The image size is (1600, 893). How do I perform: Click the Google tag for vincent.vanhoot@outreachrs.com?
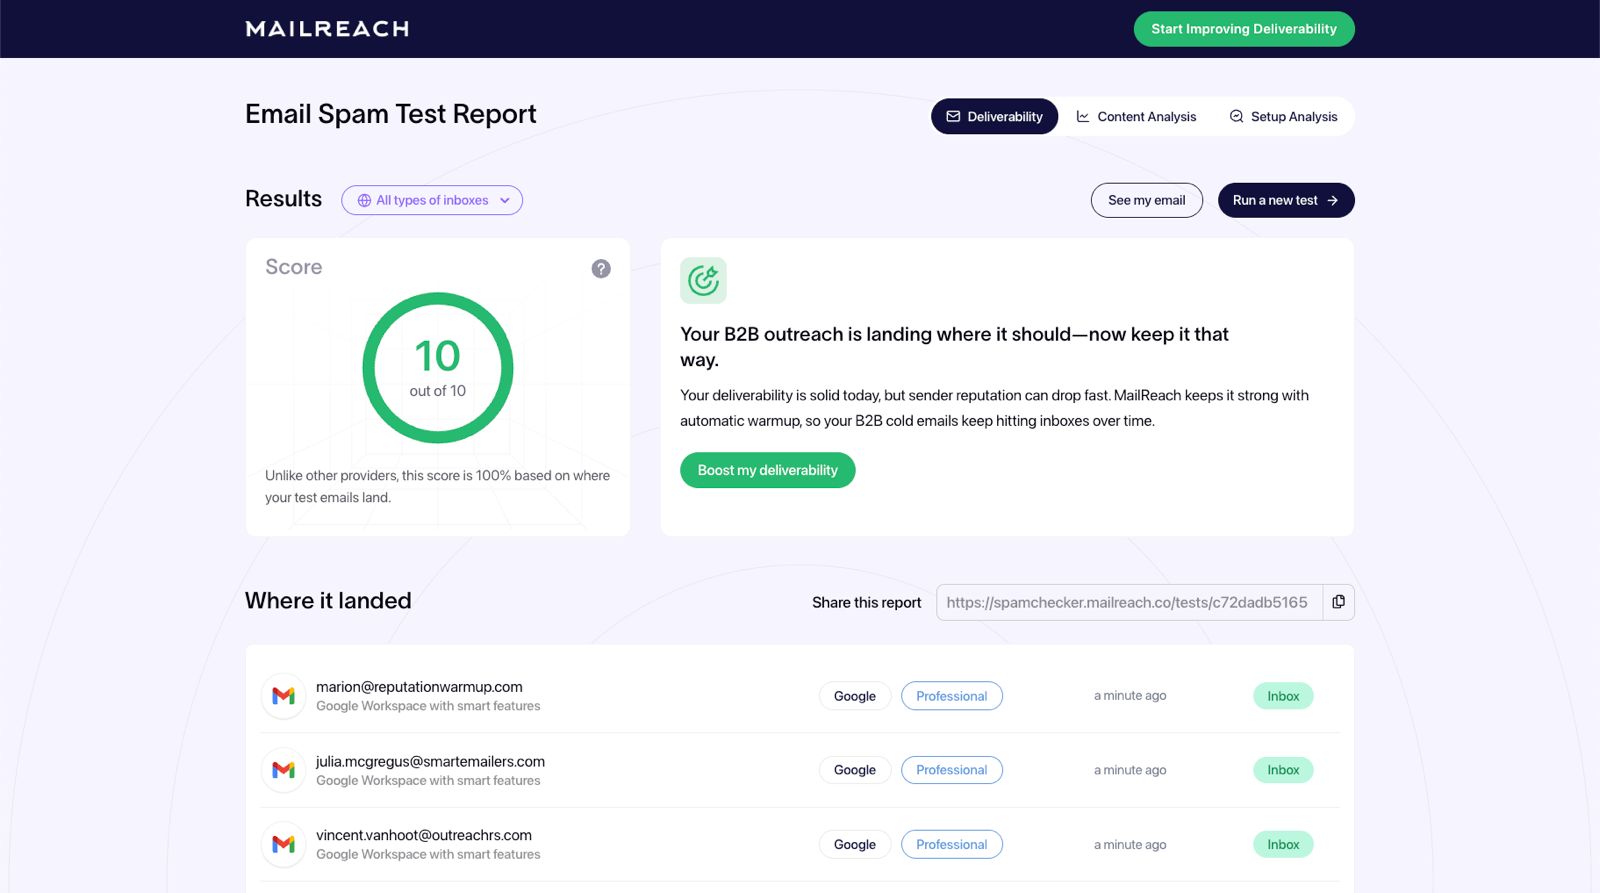pyautogui.click(x=855, y=844)
